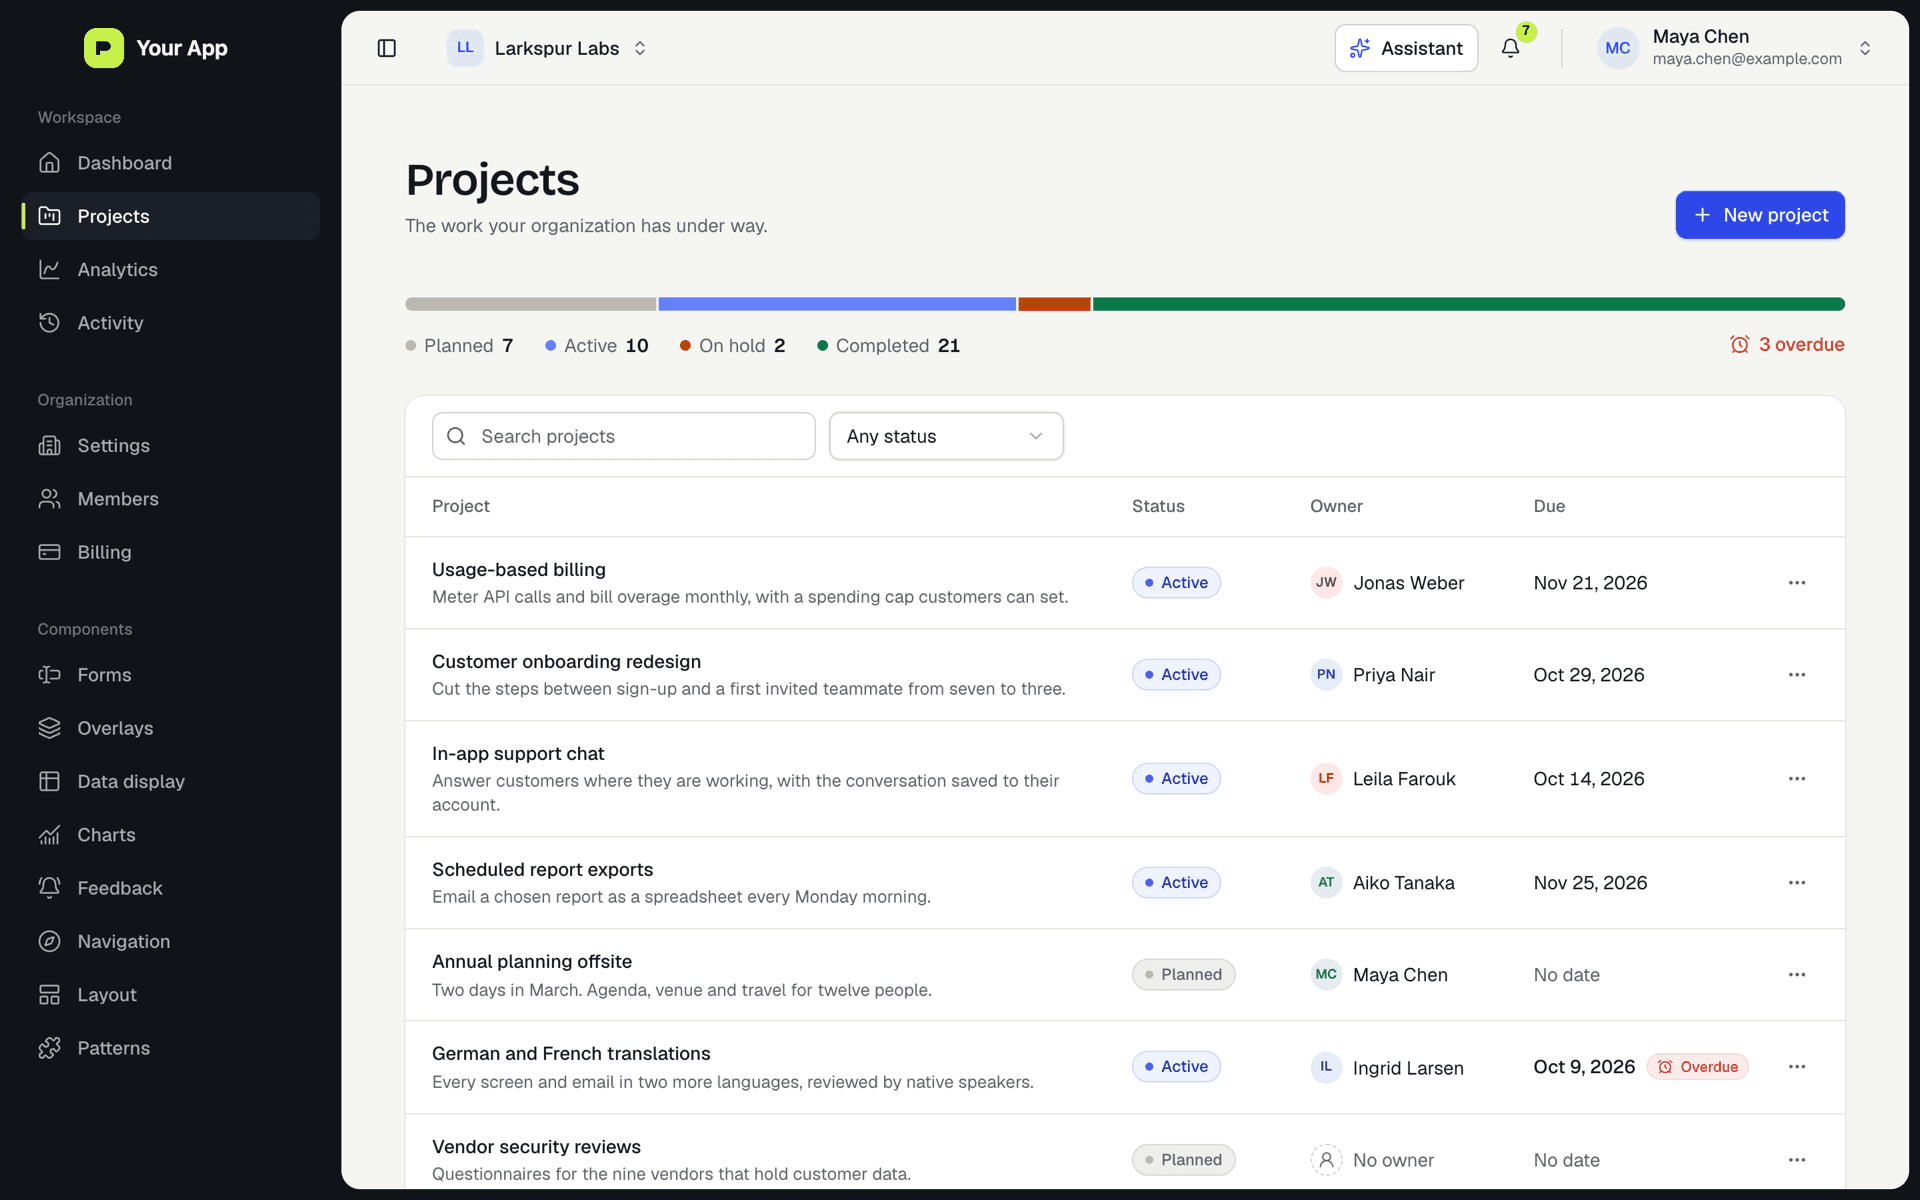Click the Analytics chart icon in sidebar

point(49,269)
